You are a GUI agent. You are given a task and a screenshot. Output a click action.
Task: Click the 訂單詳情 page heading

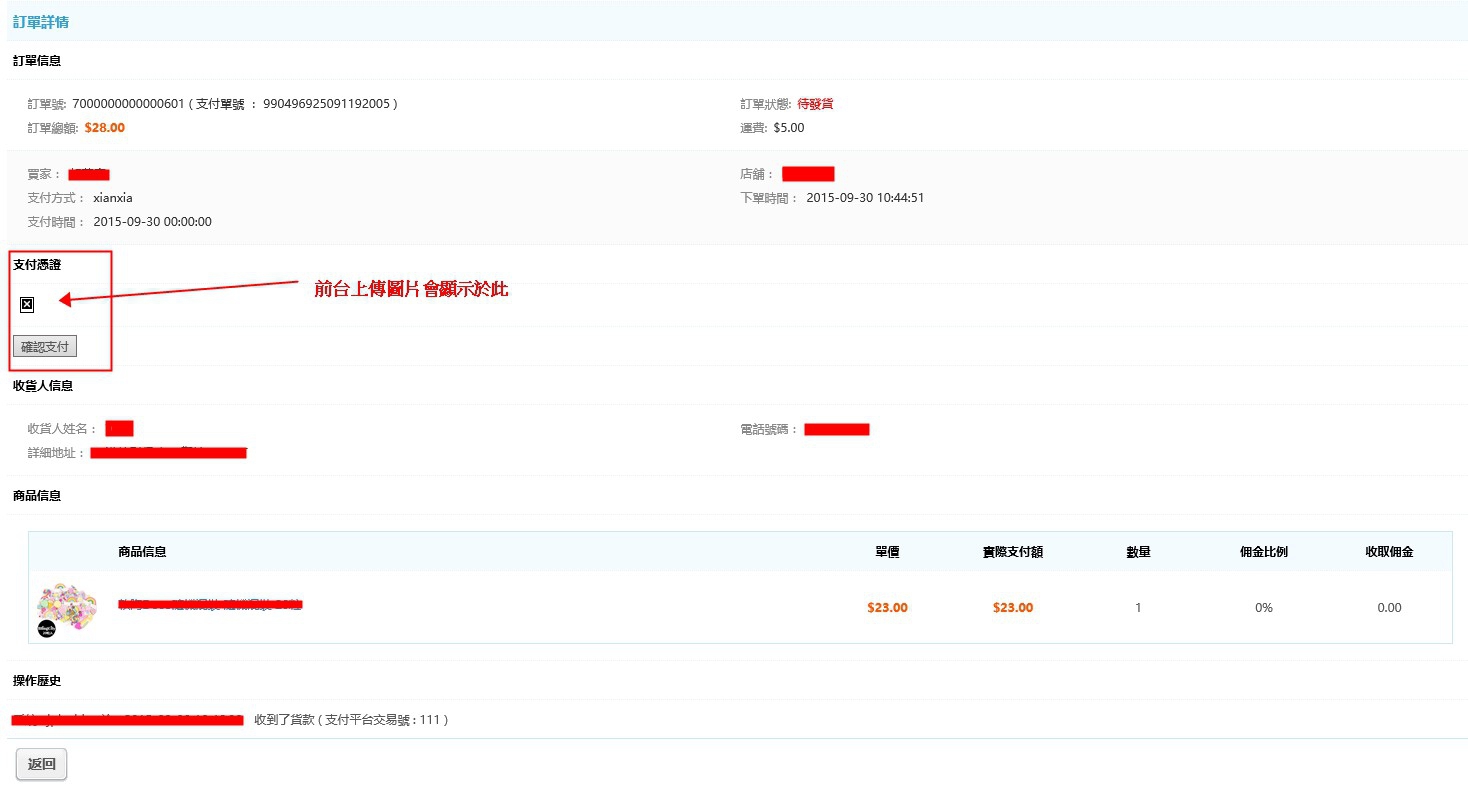pos(41,22)
